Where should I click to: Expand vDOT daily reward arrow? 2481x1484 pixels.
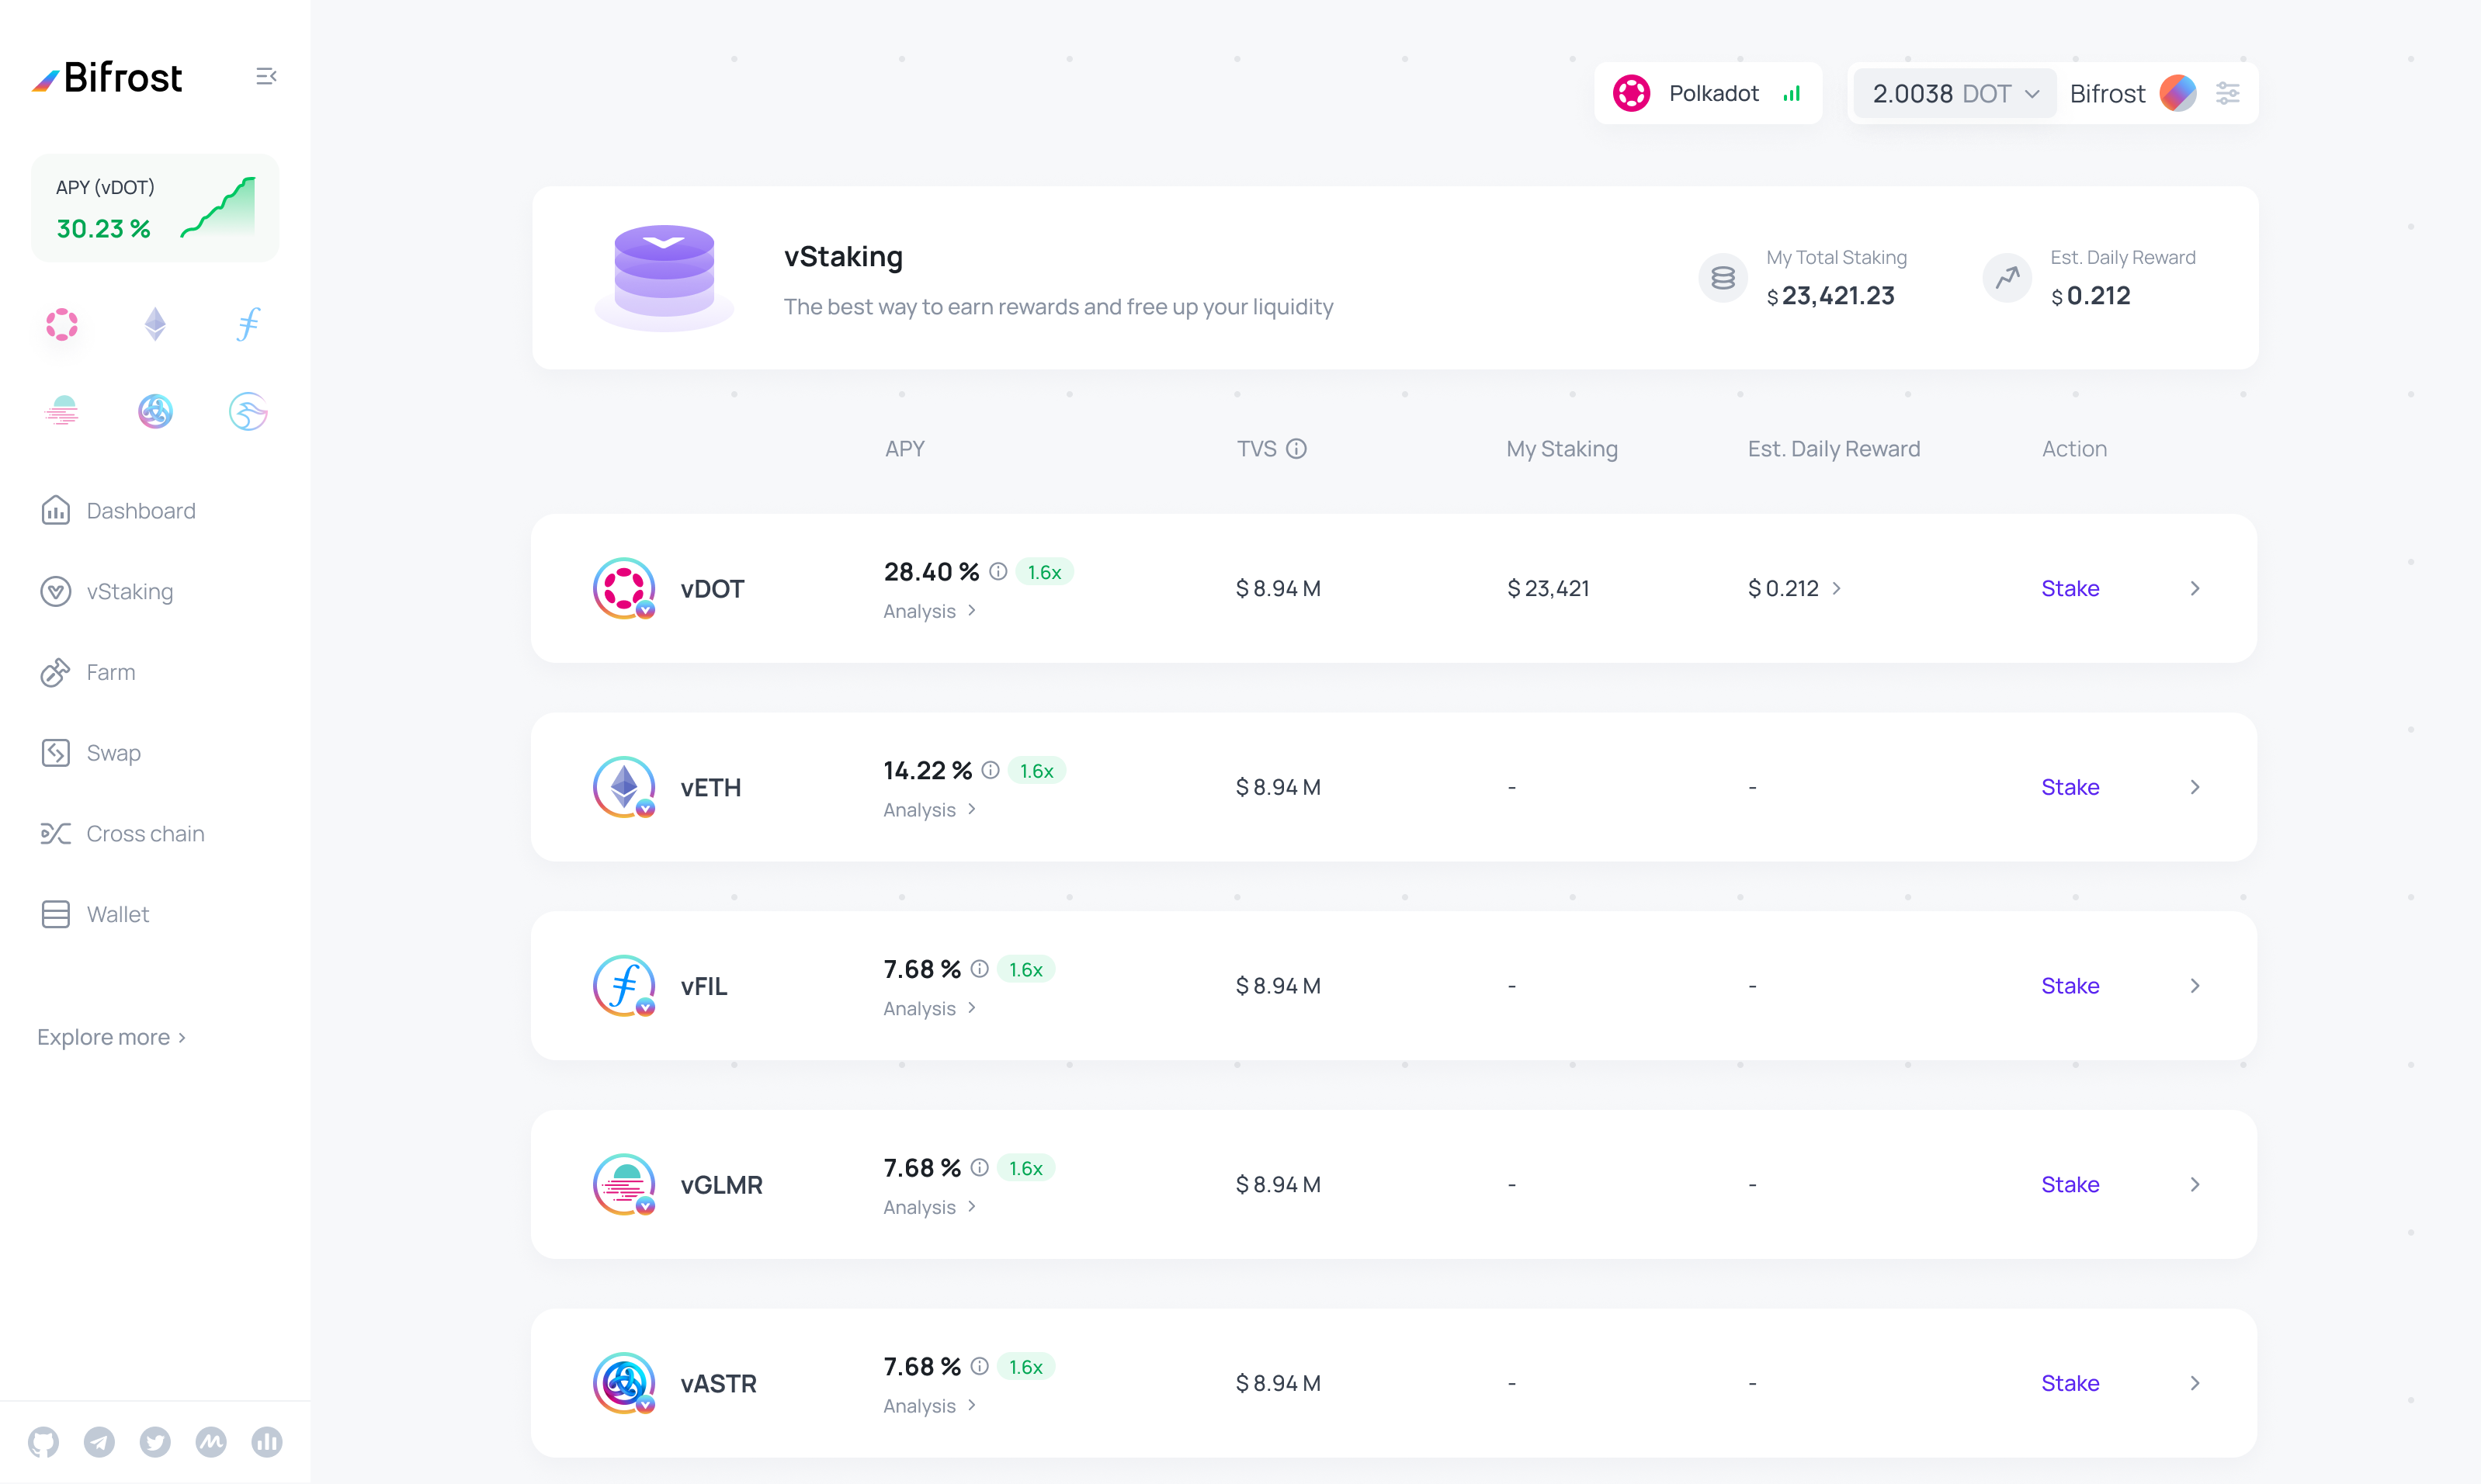[x=1836, y=588]
